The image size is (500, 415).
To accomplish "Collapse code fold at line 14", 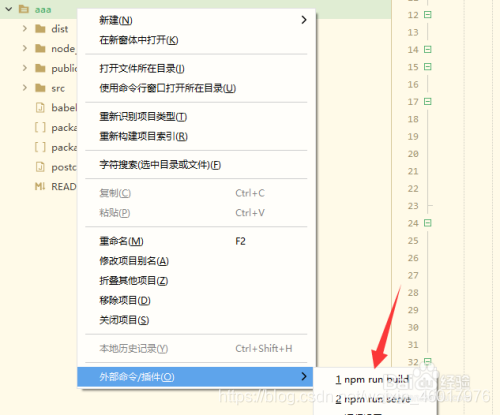I will pos(428,49).
